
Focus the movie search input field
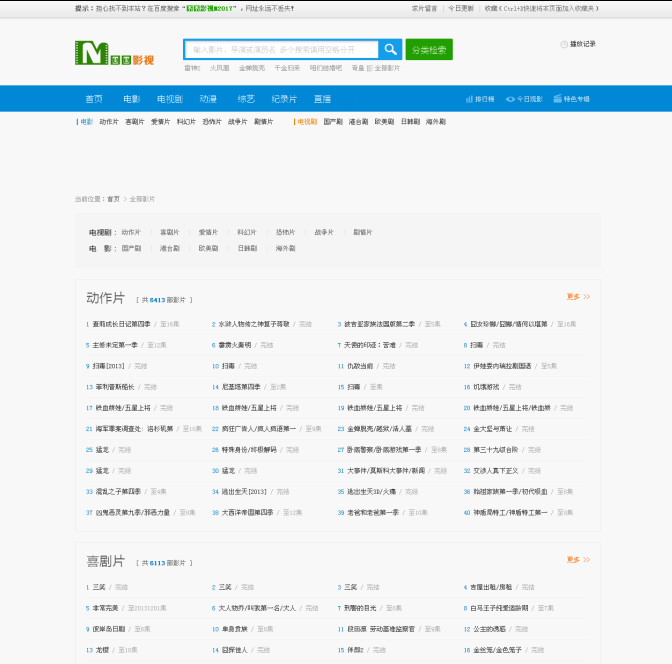pyautogui.click(x=282, y=50)
